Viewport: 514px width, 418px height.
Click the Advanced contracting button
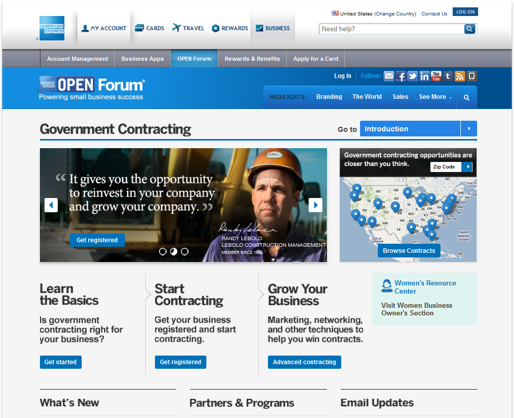click(x=304, y=362)
